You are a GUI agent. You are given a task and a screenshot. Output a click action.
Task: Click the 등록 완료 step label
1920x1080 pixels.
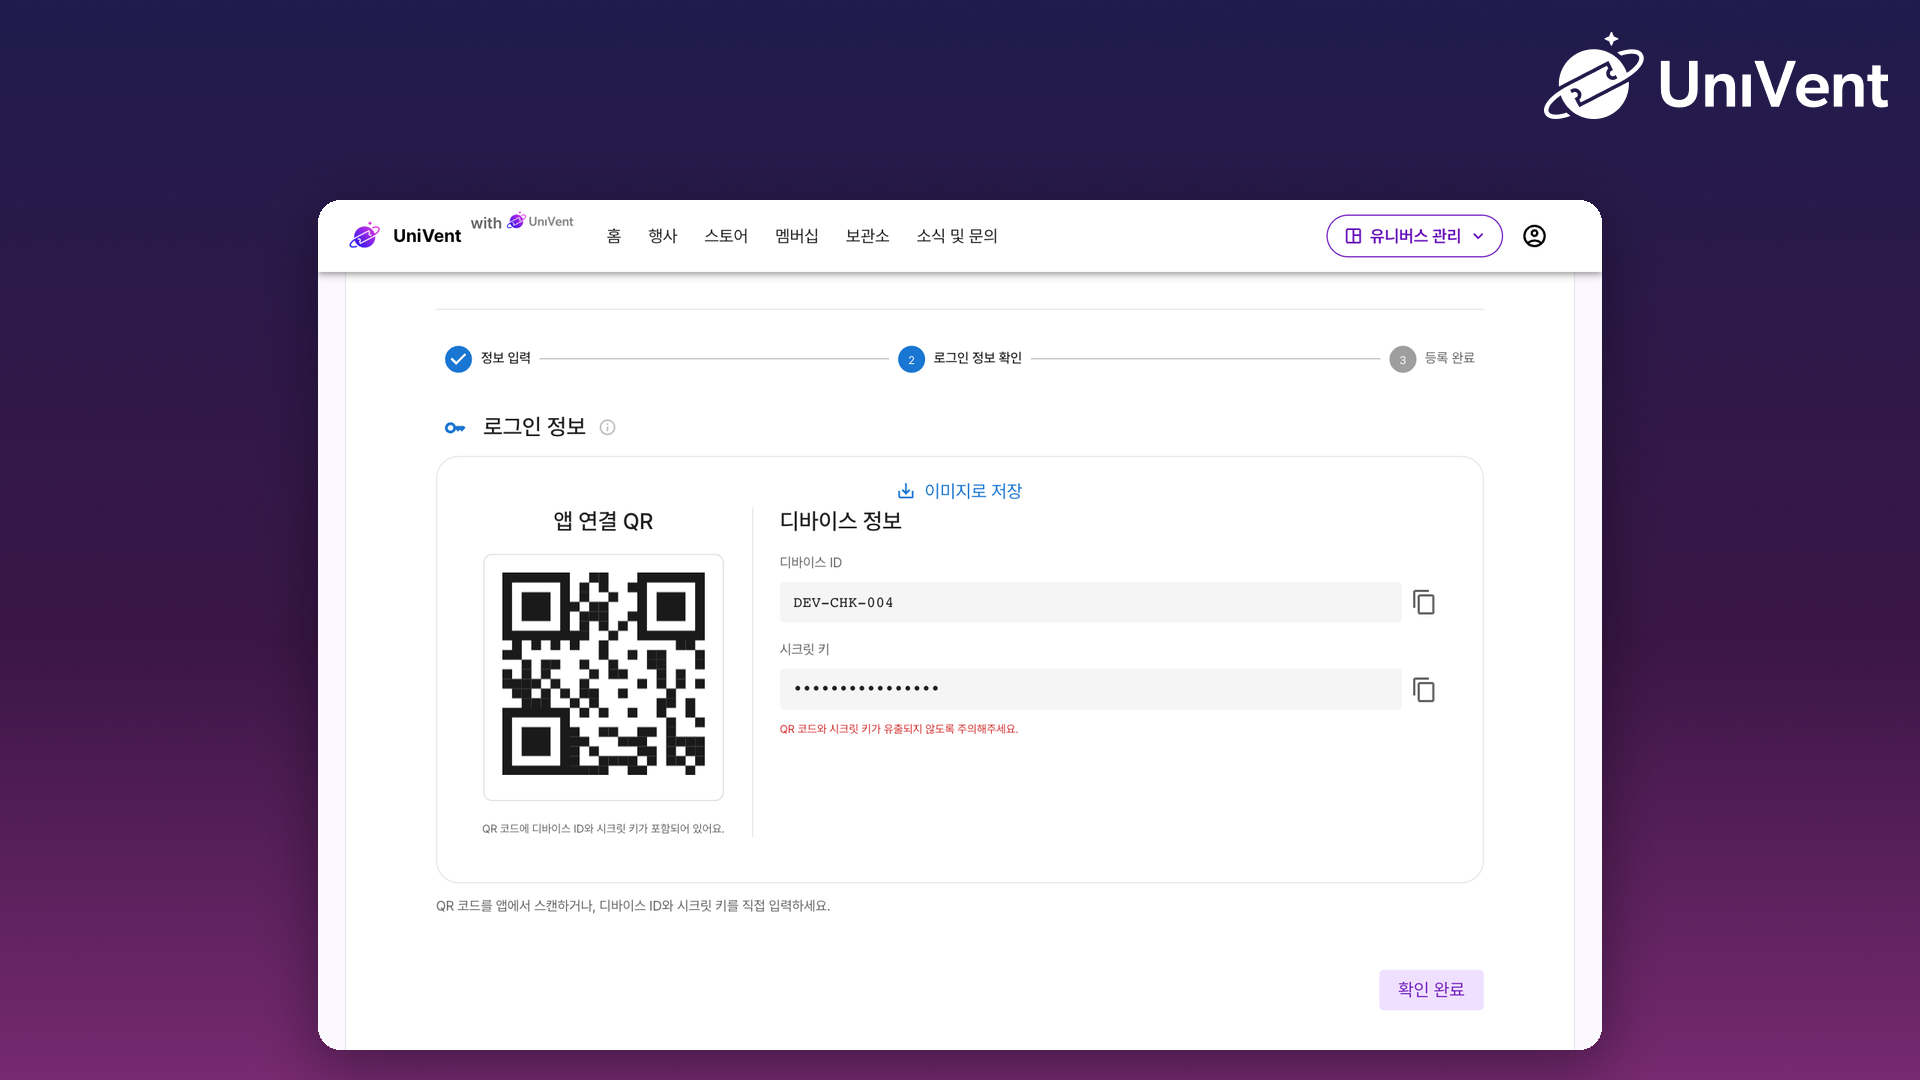pos(1449,358)
